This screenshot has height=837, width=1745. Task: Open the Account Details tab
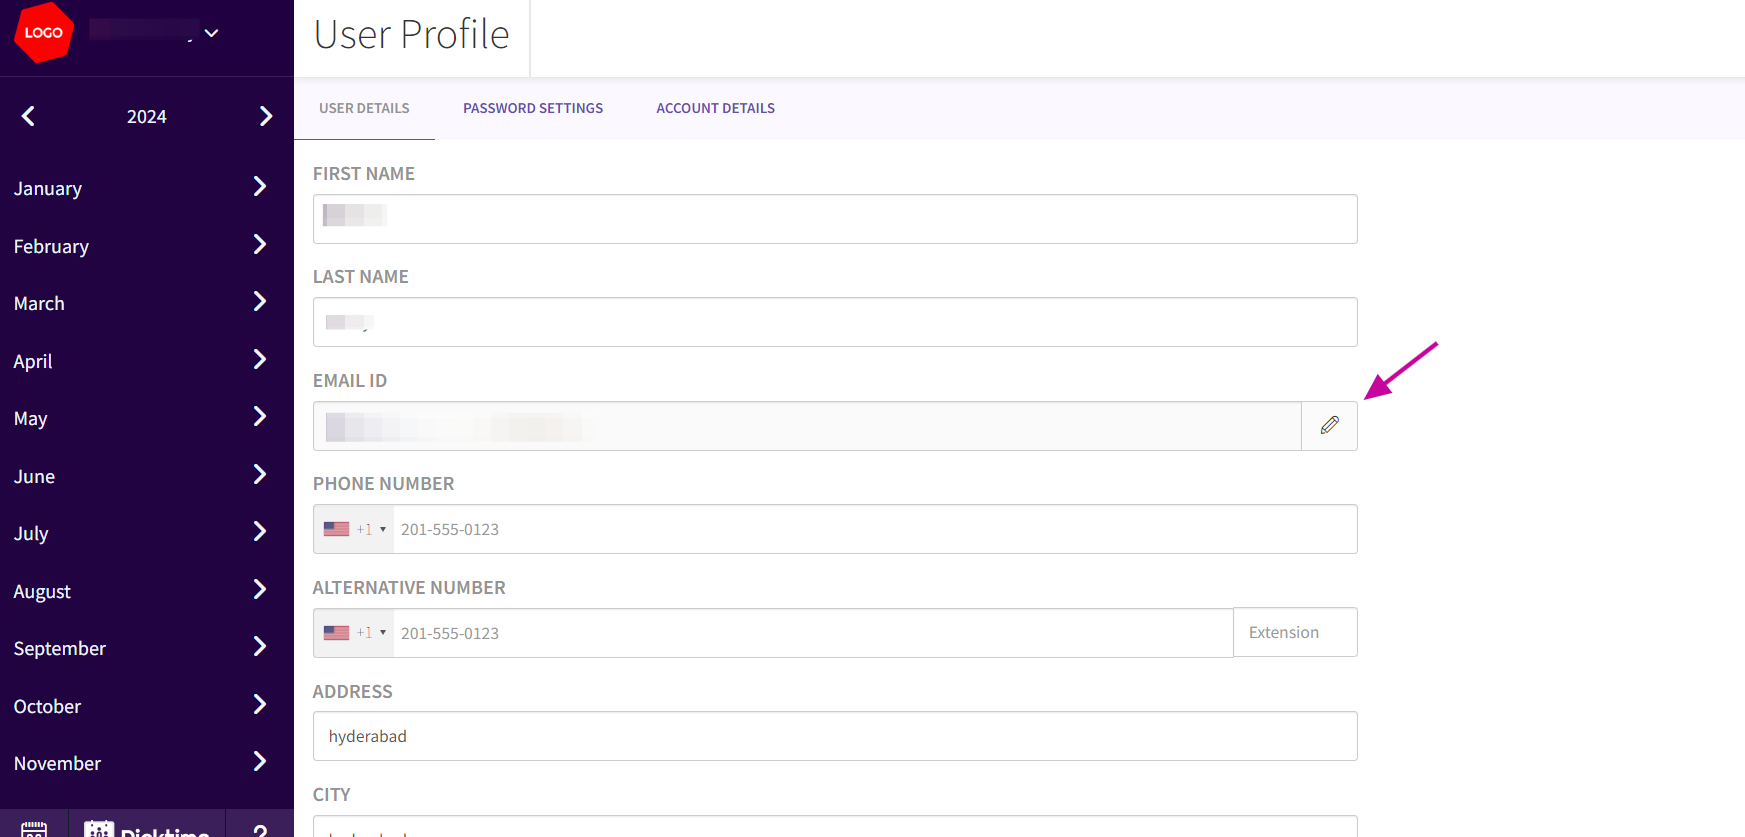tap(715, 108)
